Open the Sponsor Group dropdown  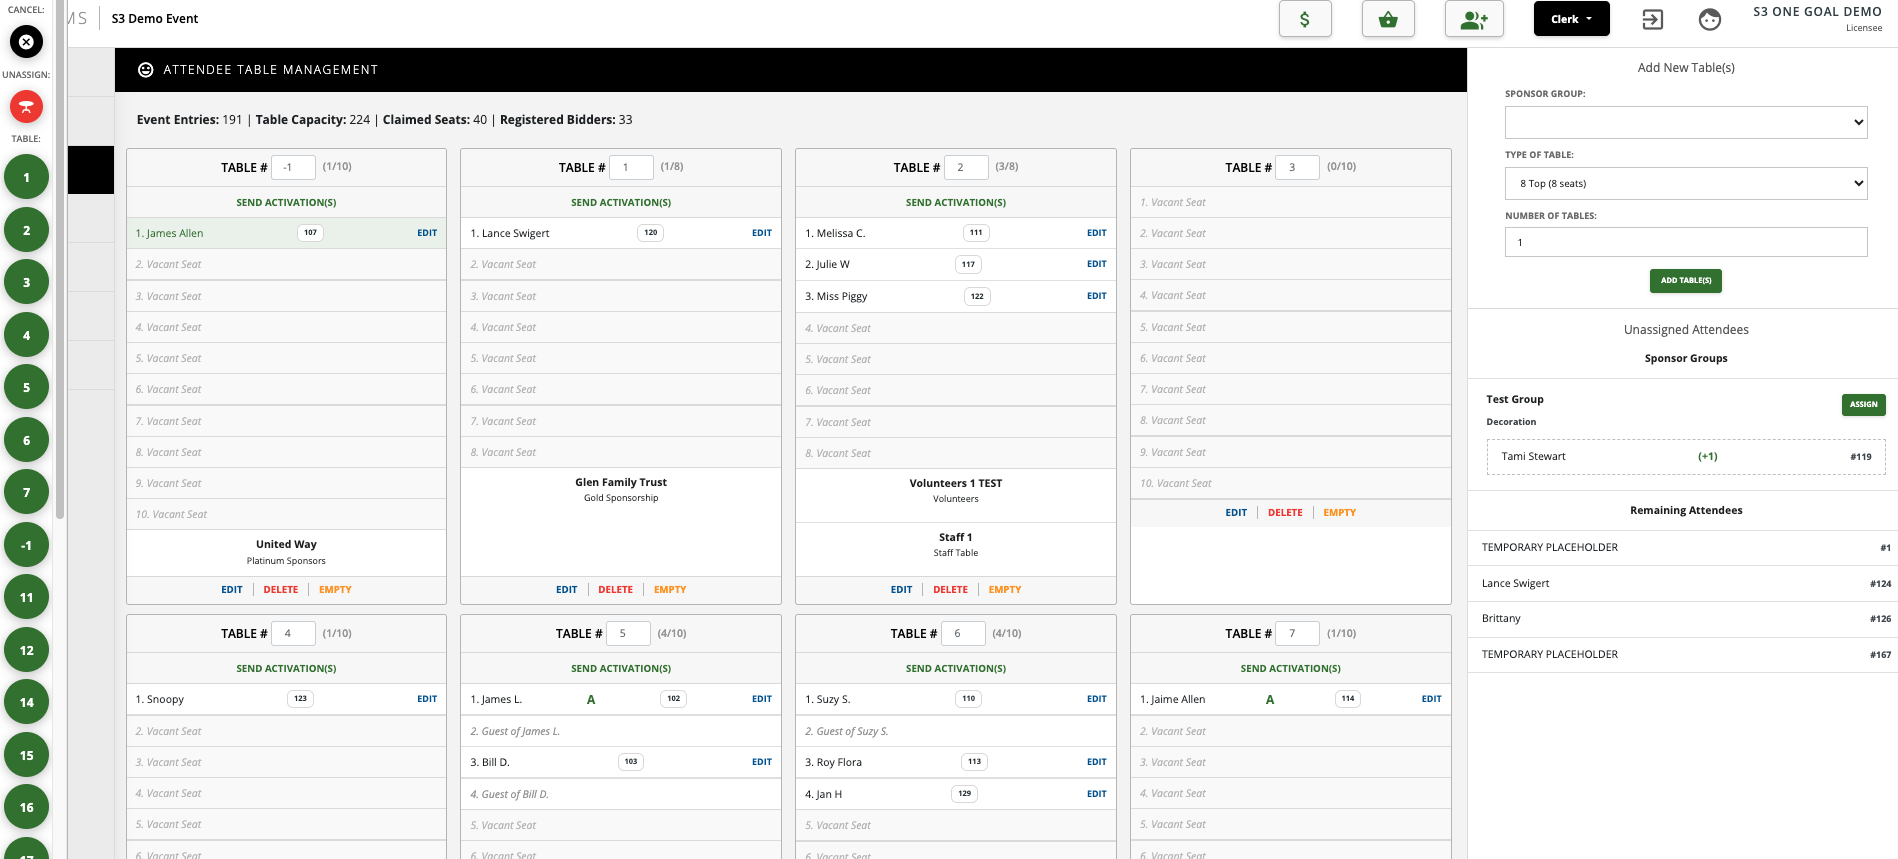pyautogui.click(x=1686, y=123)
